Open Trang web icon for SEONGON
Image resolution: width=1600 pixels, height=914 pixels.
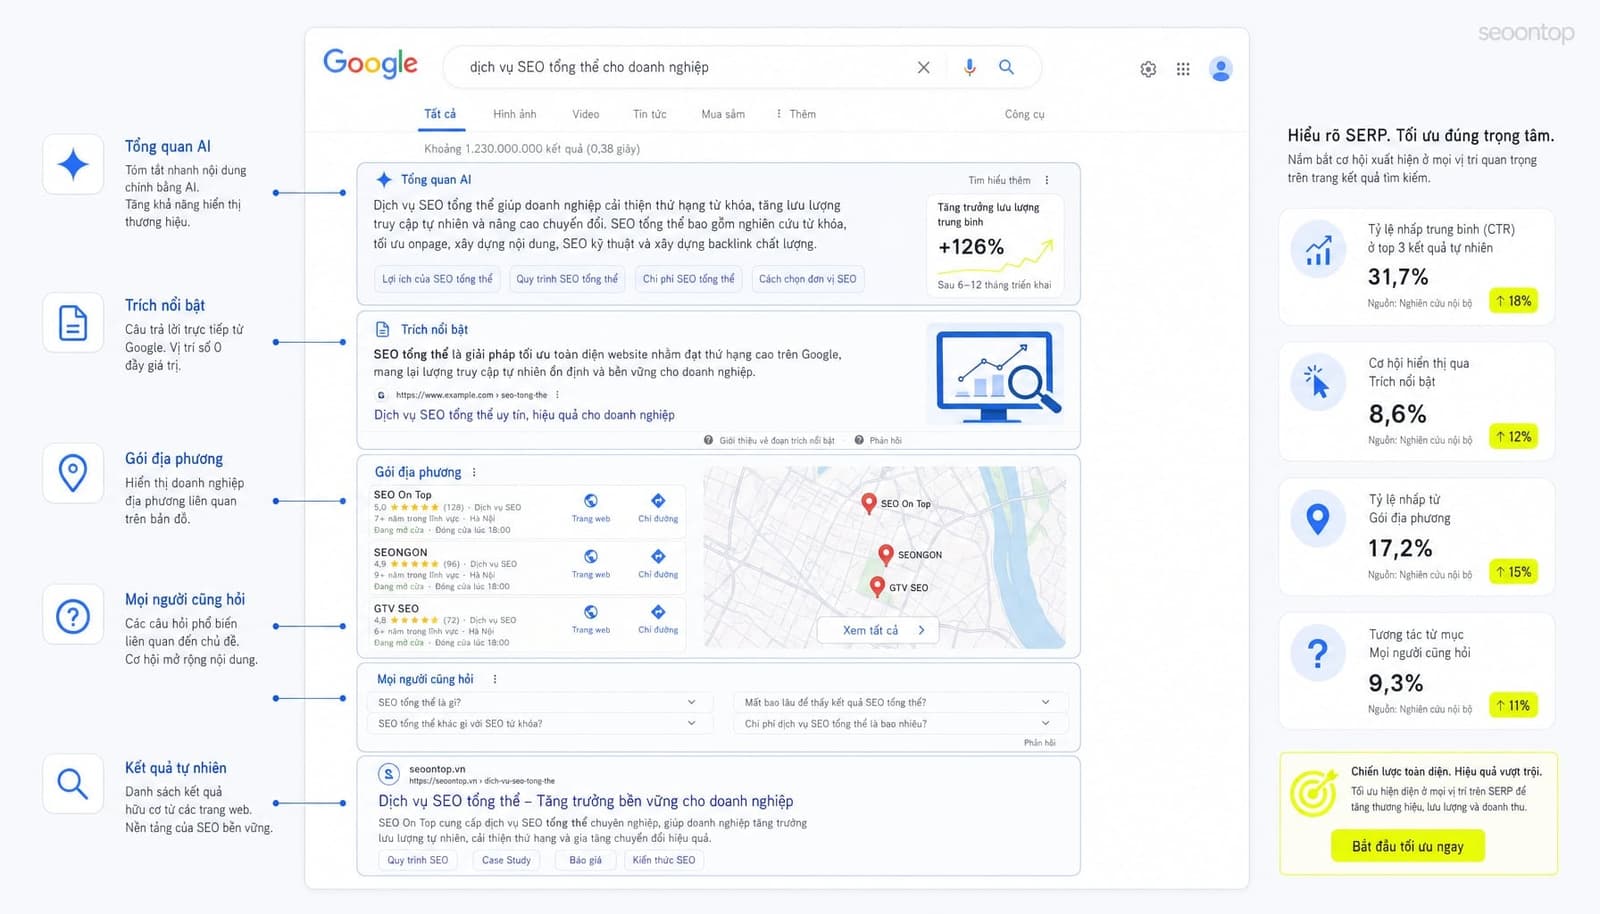click(x=591, y=557)
